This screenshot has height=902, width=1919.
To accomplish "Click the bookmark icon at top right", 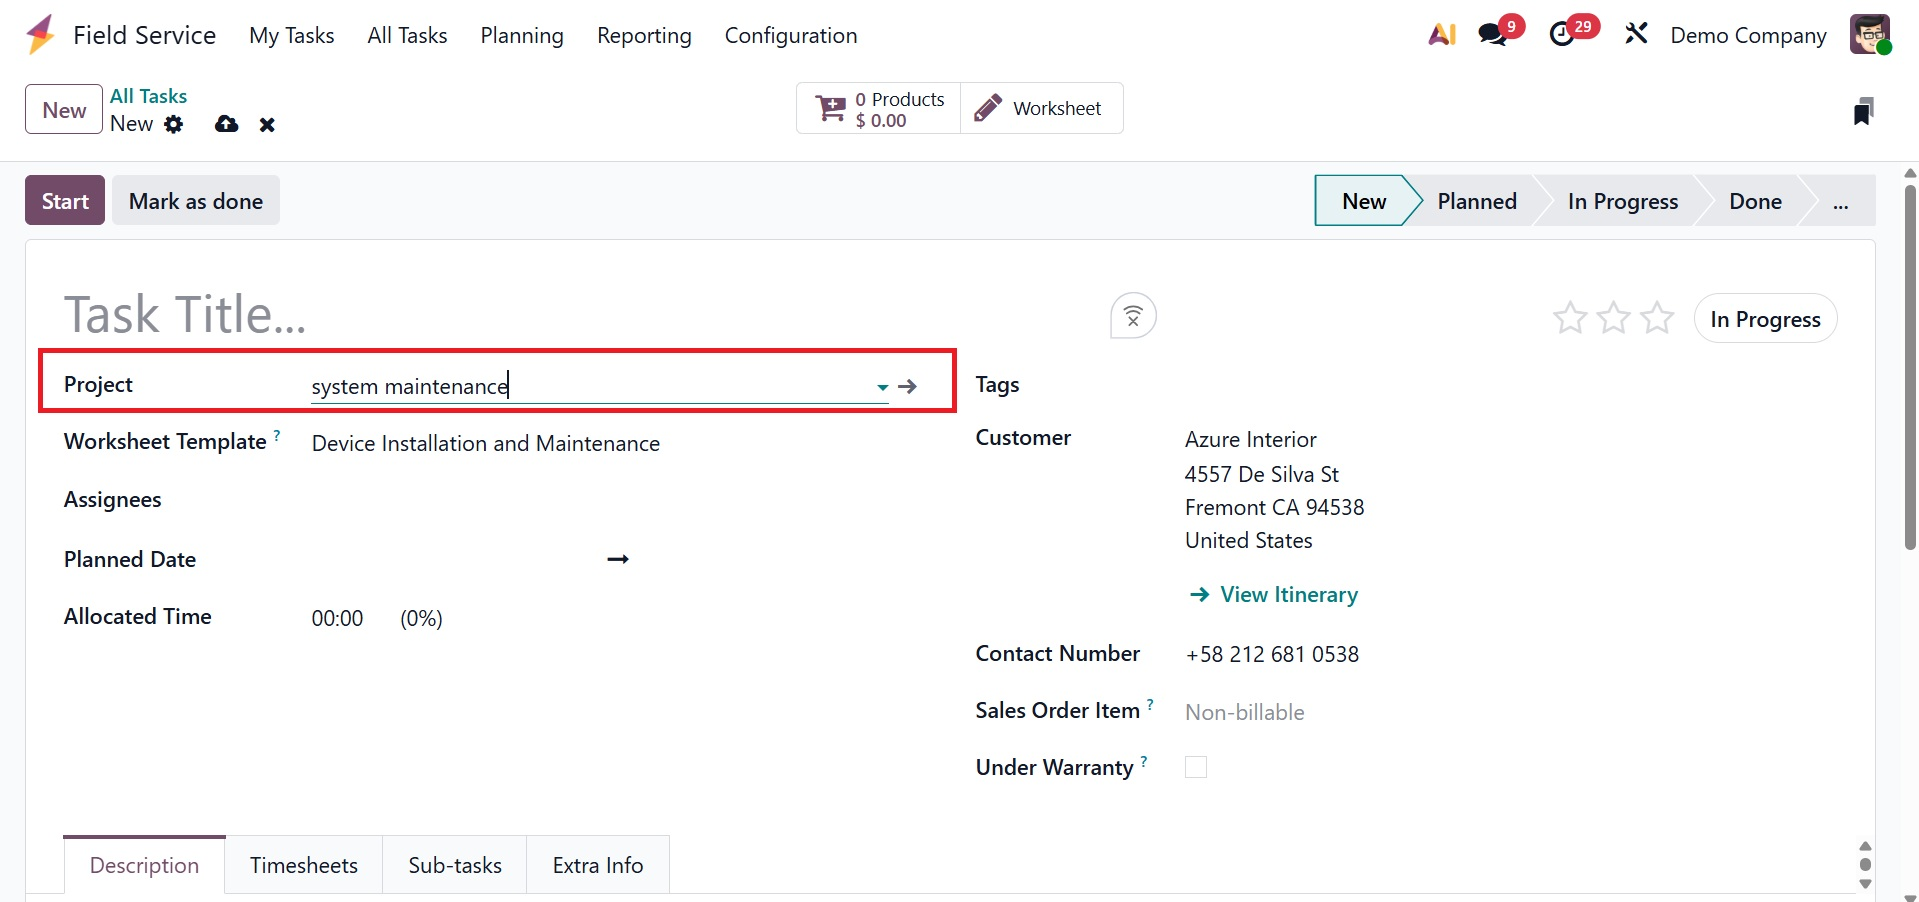I will click(1862, 112).
